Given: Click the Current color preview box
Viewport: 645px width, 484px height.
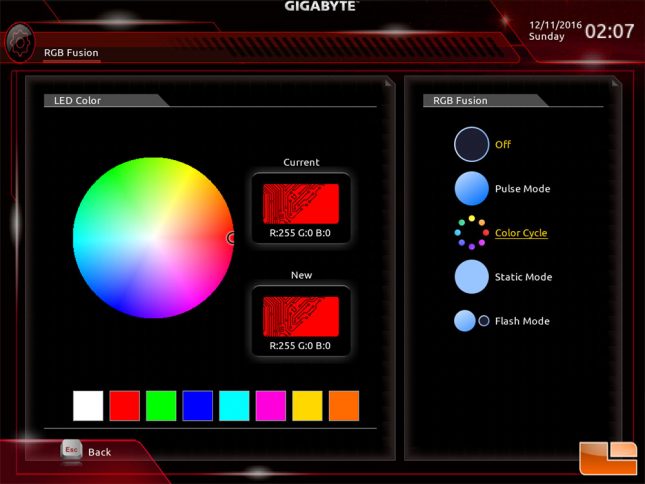Looking at the screenshot, I should (301, 204).
